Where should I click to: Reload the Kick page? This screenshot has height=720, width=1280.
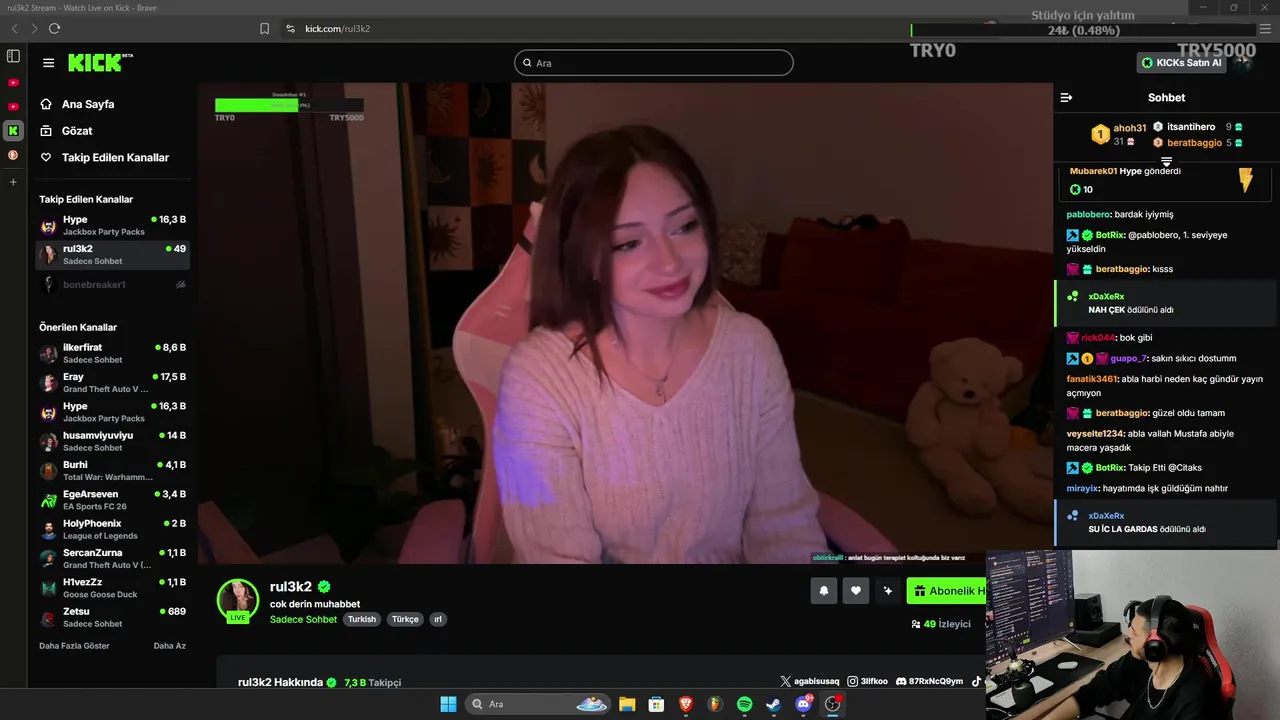point(54,29)
